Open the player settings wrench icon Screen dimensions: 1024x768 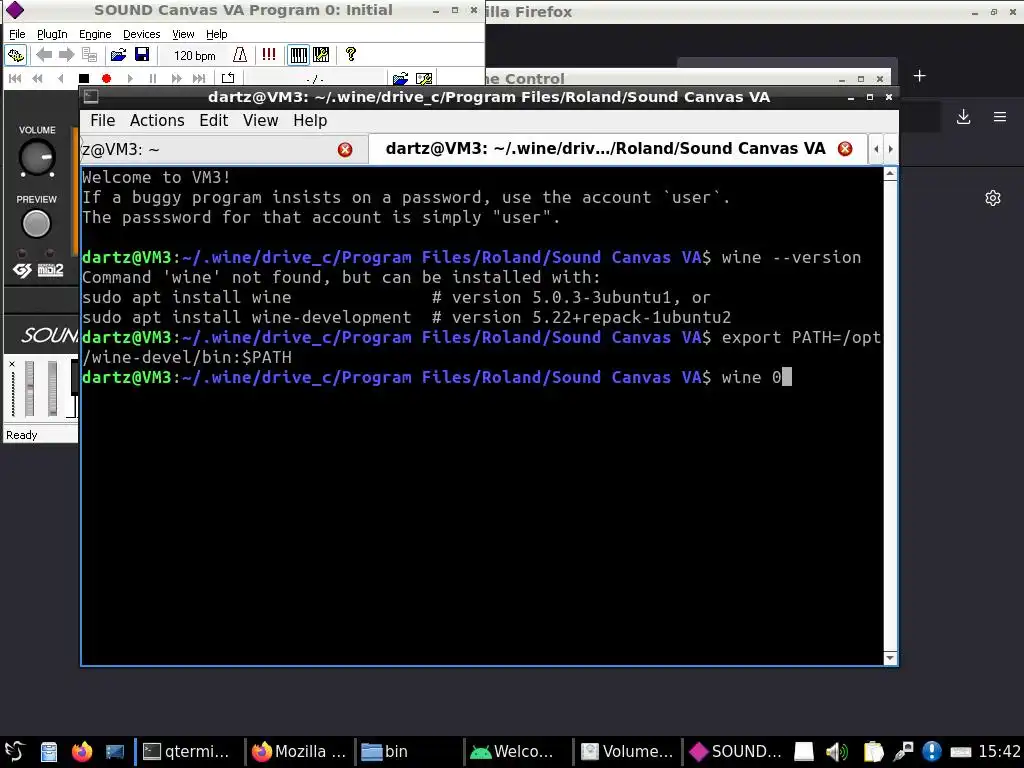point(424,79)
